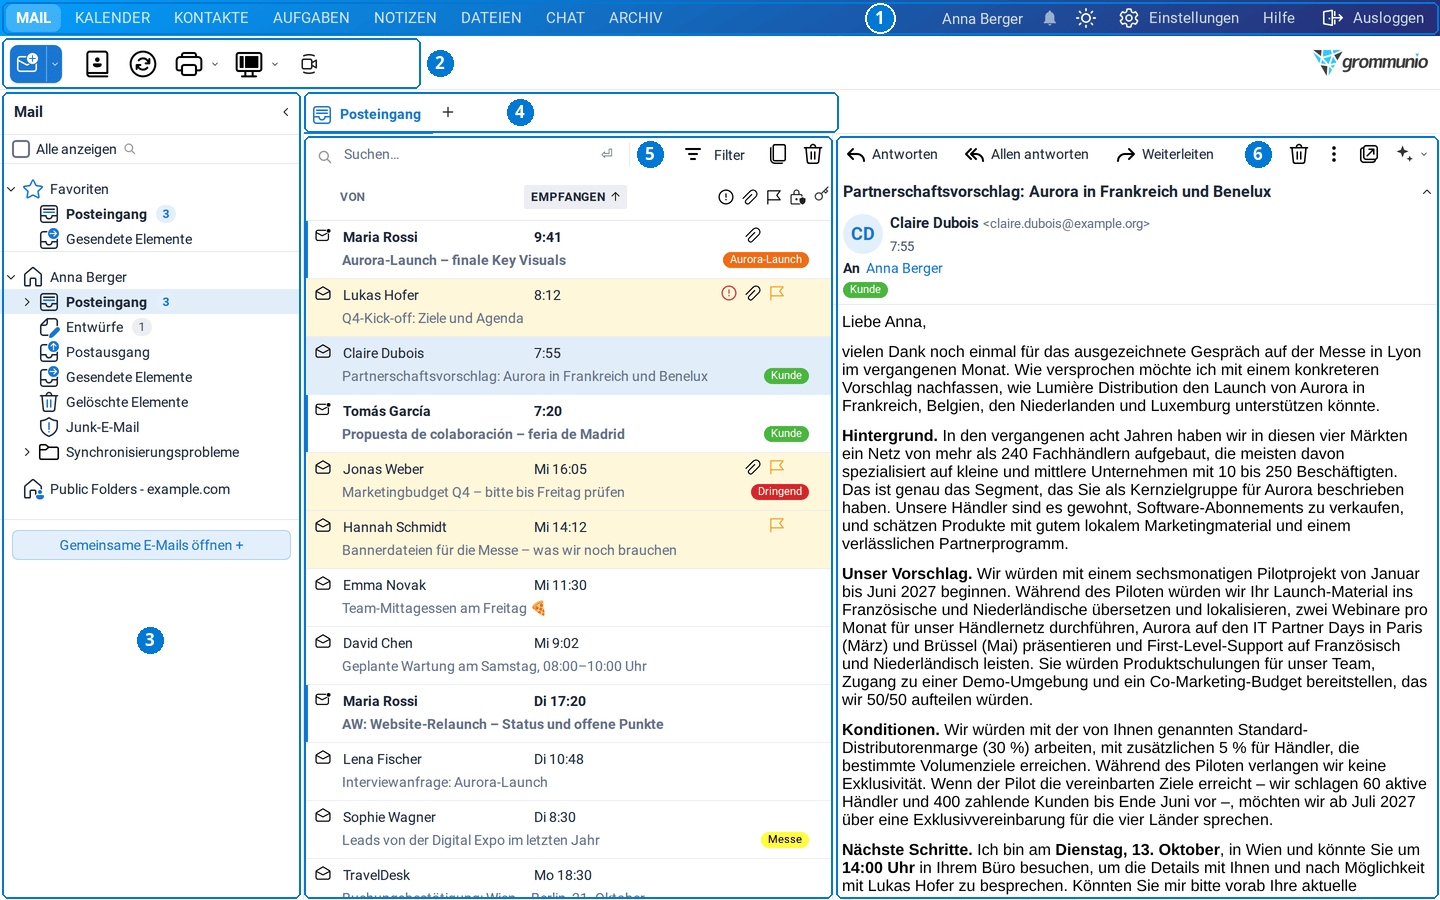
Task: Open the KONTAKTE menu
Action: [211, 18]
